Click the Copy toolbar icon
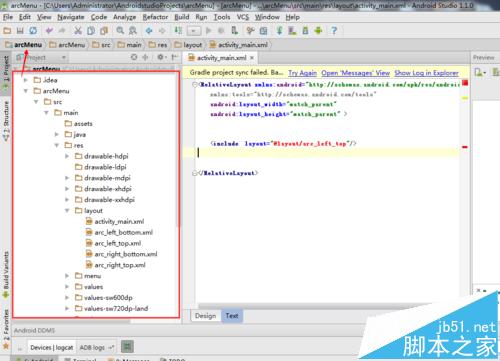 pyautogui.click(x=91, y=31)
